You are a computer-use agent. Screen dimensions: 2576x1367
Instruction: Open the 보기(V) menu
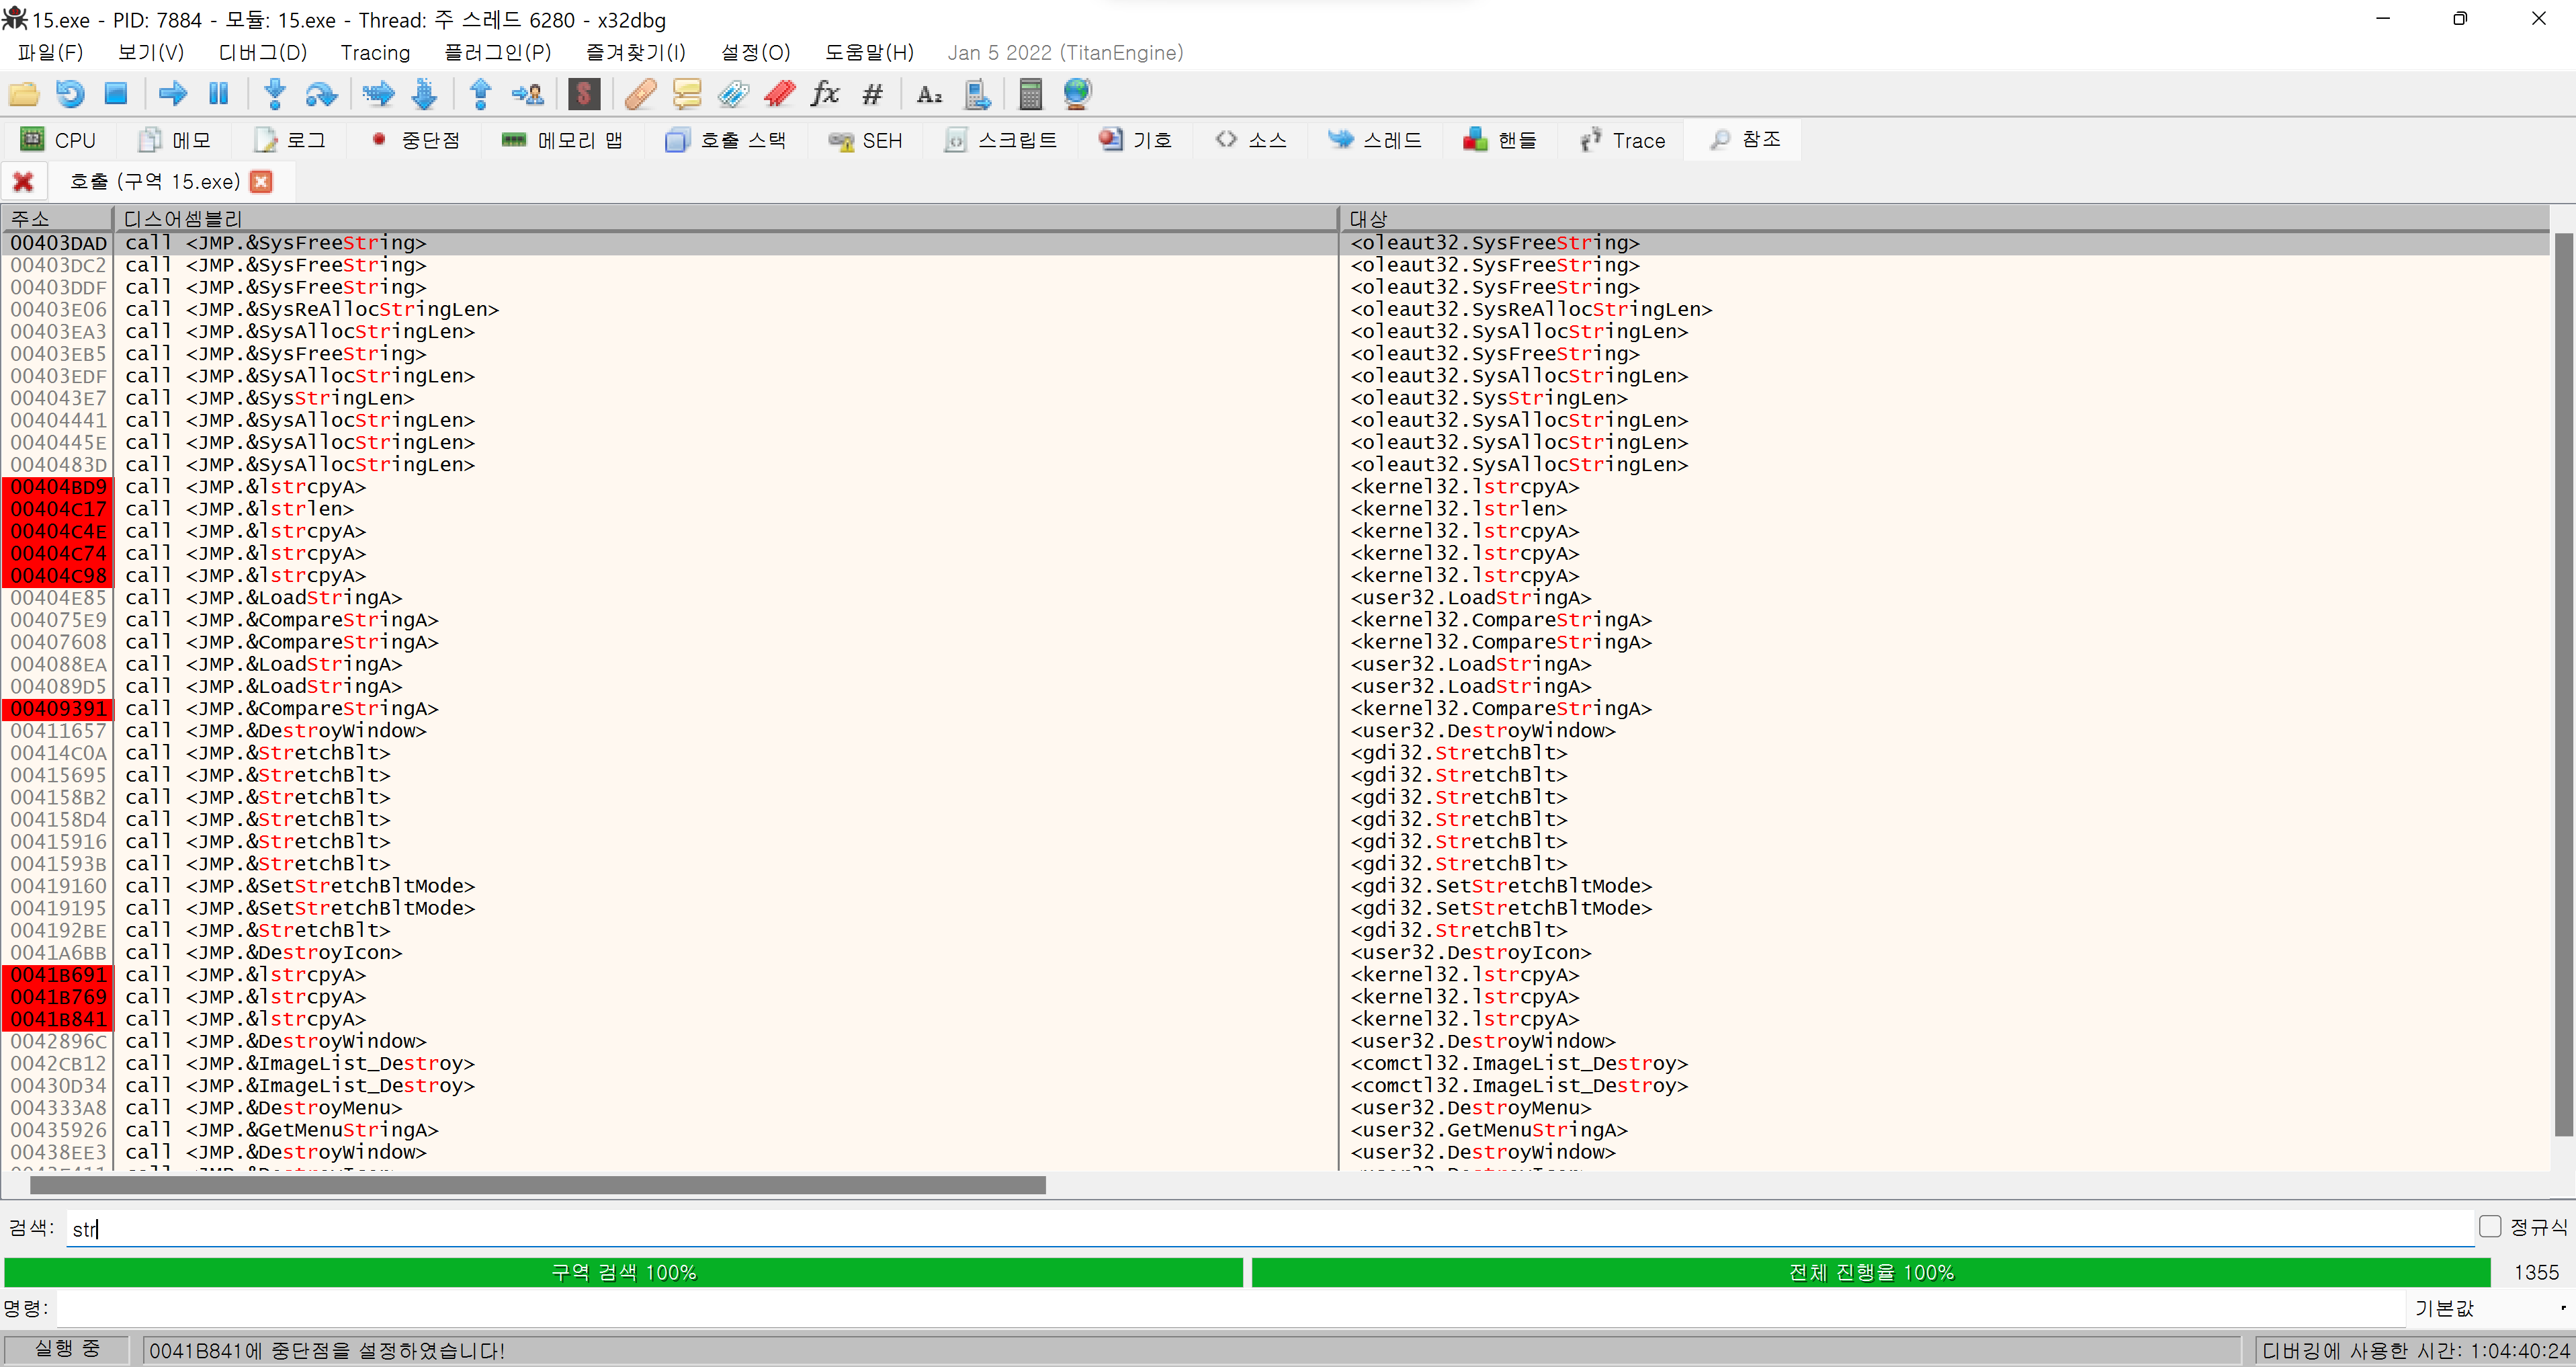point(151,52)
